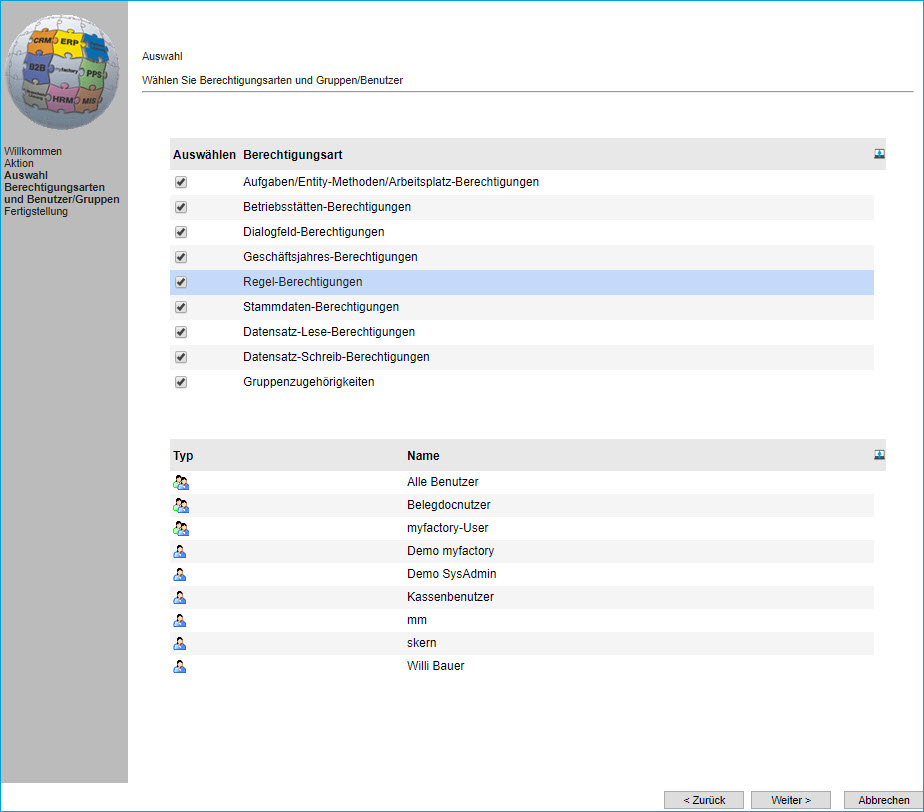
Task: Toggle the Dialogfeld-Berechtigungen checkbox
Action: [181, 232]
